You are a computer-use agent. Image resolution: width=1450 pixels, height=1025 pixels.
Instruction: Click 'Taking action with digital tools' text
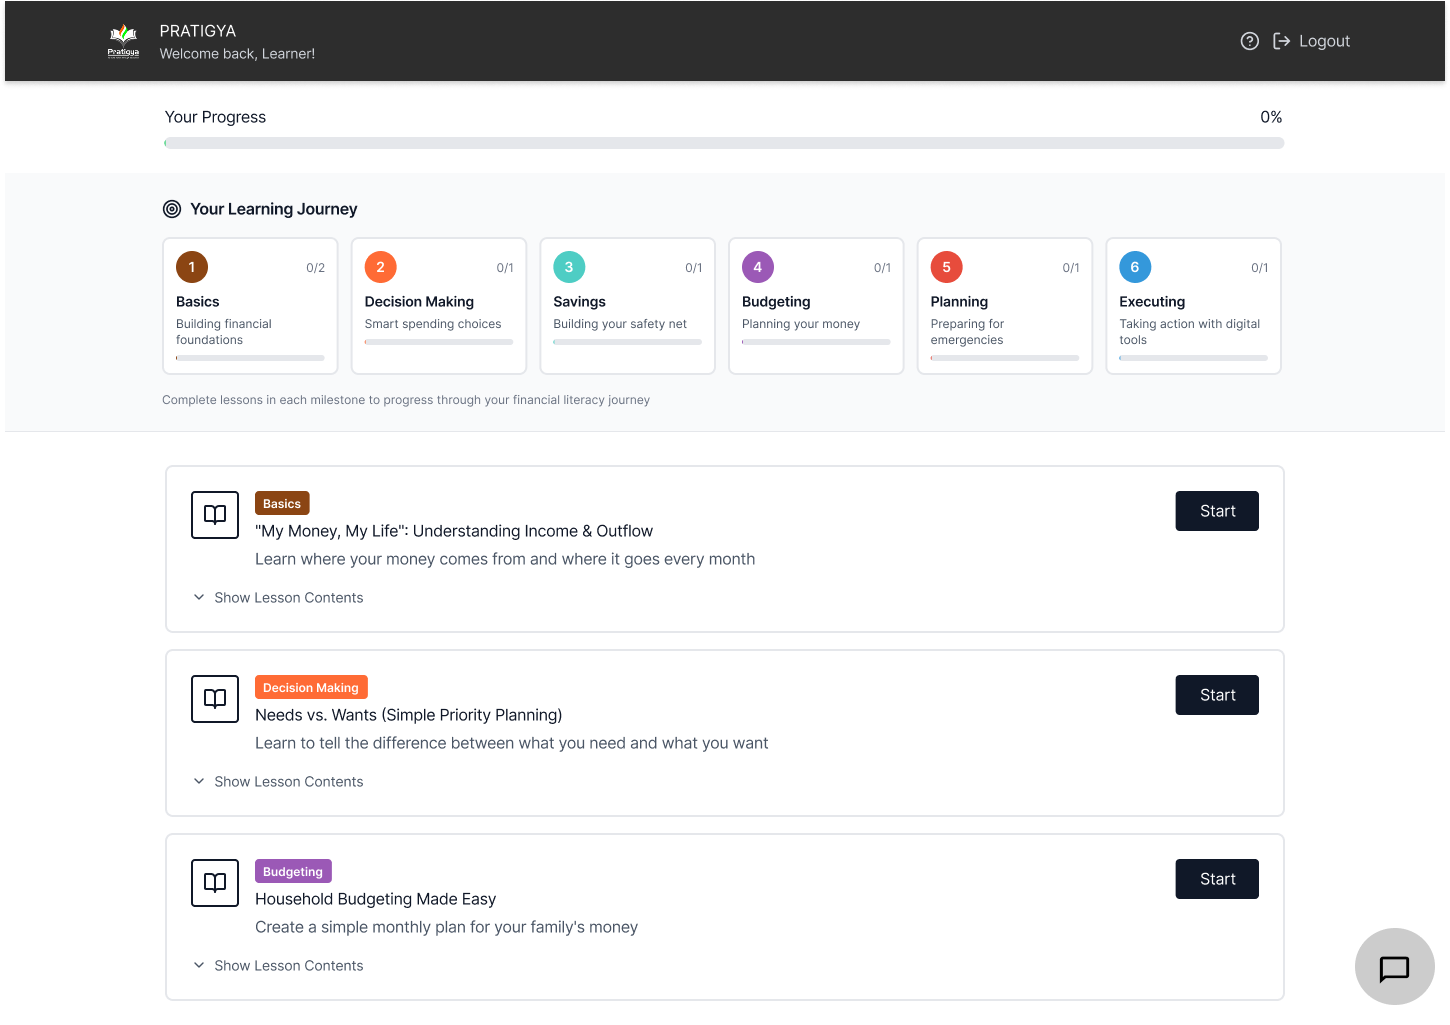click(1190, 332)
